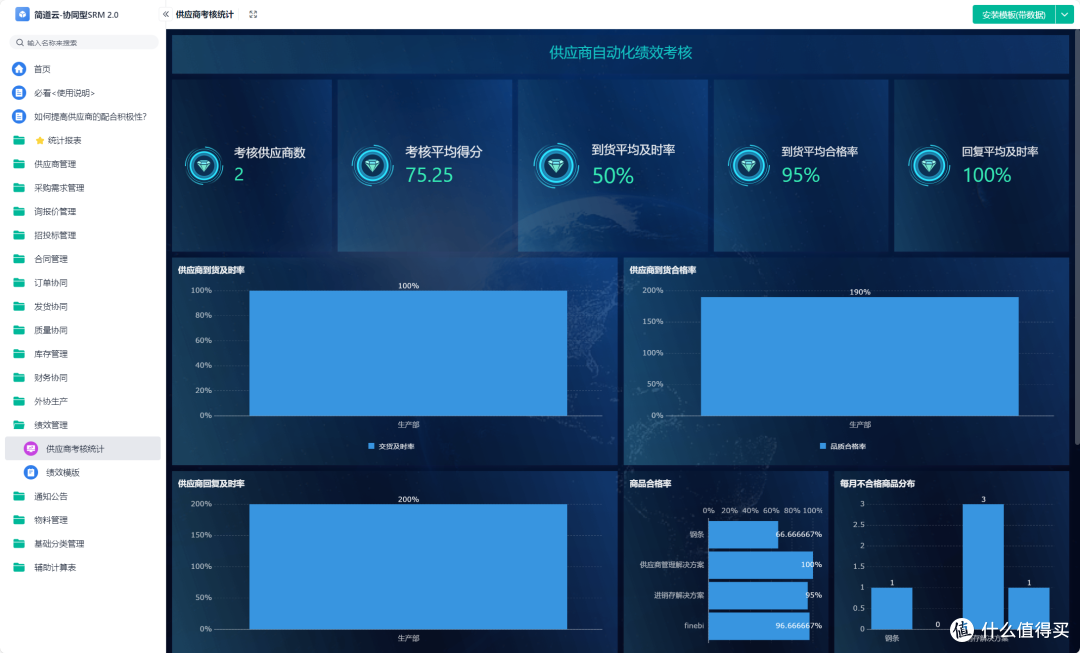1080x653 pixels.
Task: Click the folder icon for 统计报表
Action: 19,141
